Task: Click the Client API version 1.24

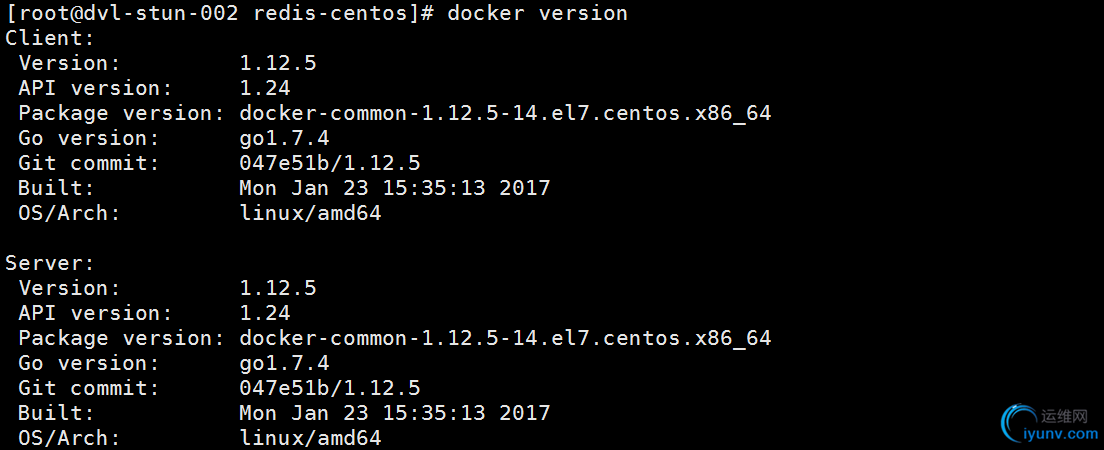Action: tap(265, 88)
